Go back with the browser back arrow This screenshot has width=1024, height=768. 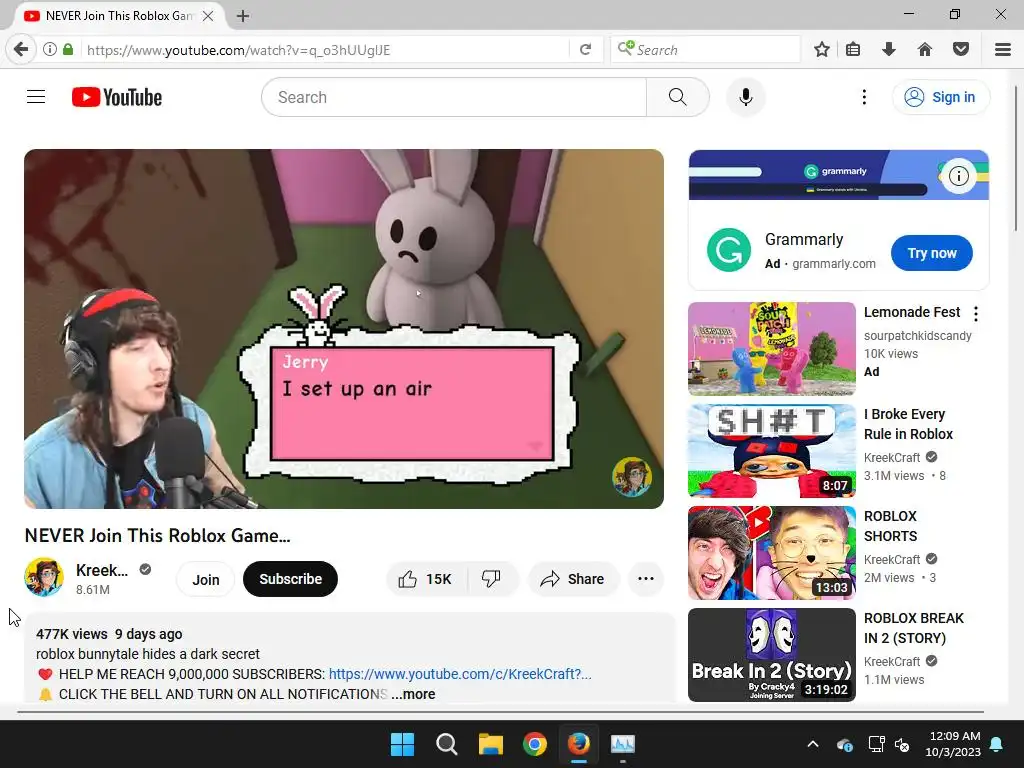click(x=21, y=50)
